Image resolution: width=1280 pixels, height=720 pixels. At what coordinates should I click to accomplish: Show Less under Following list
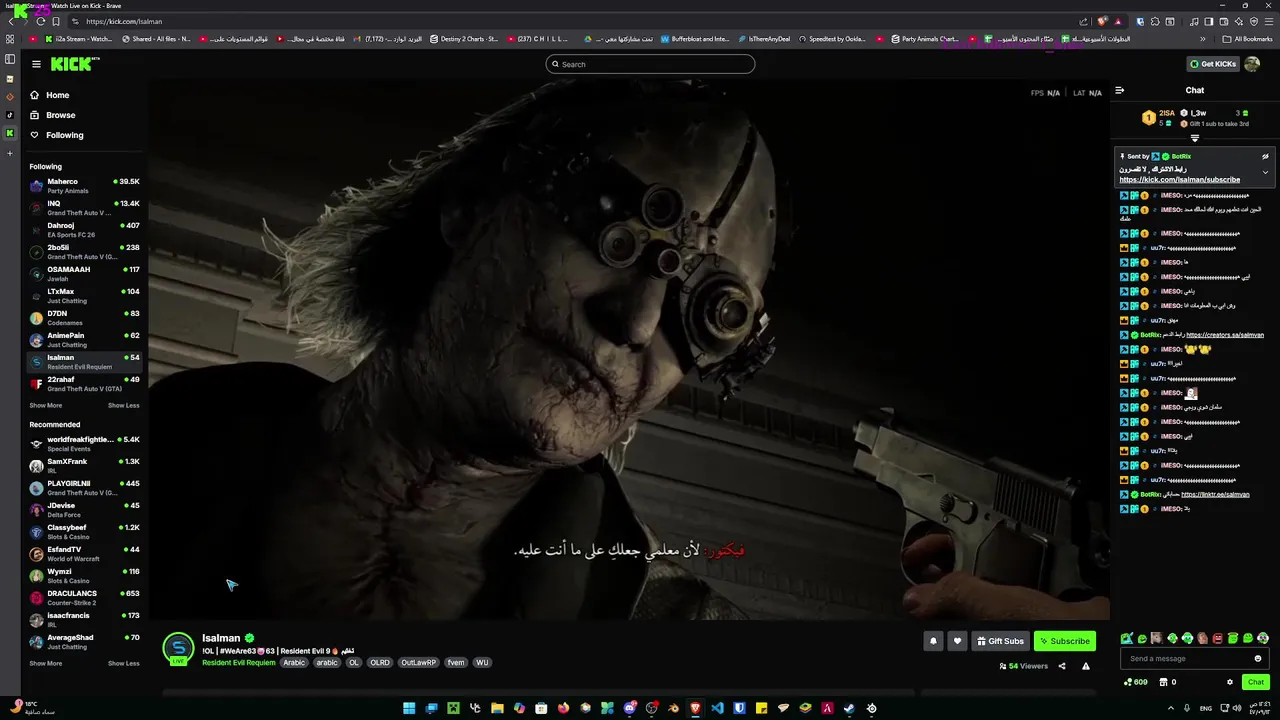(x=124, y=405)
